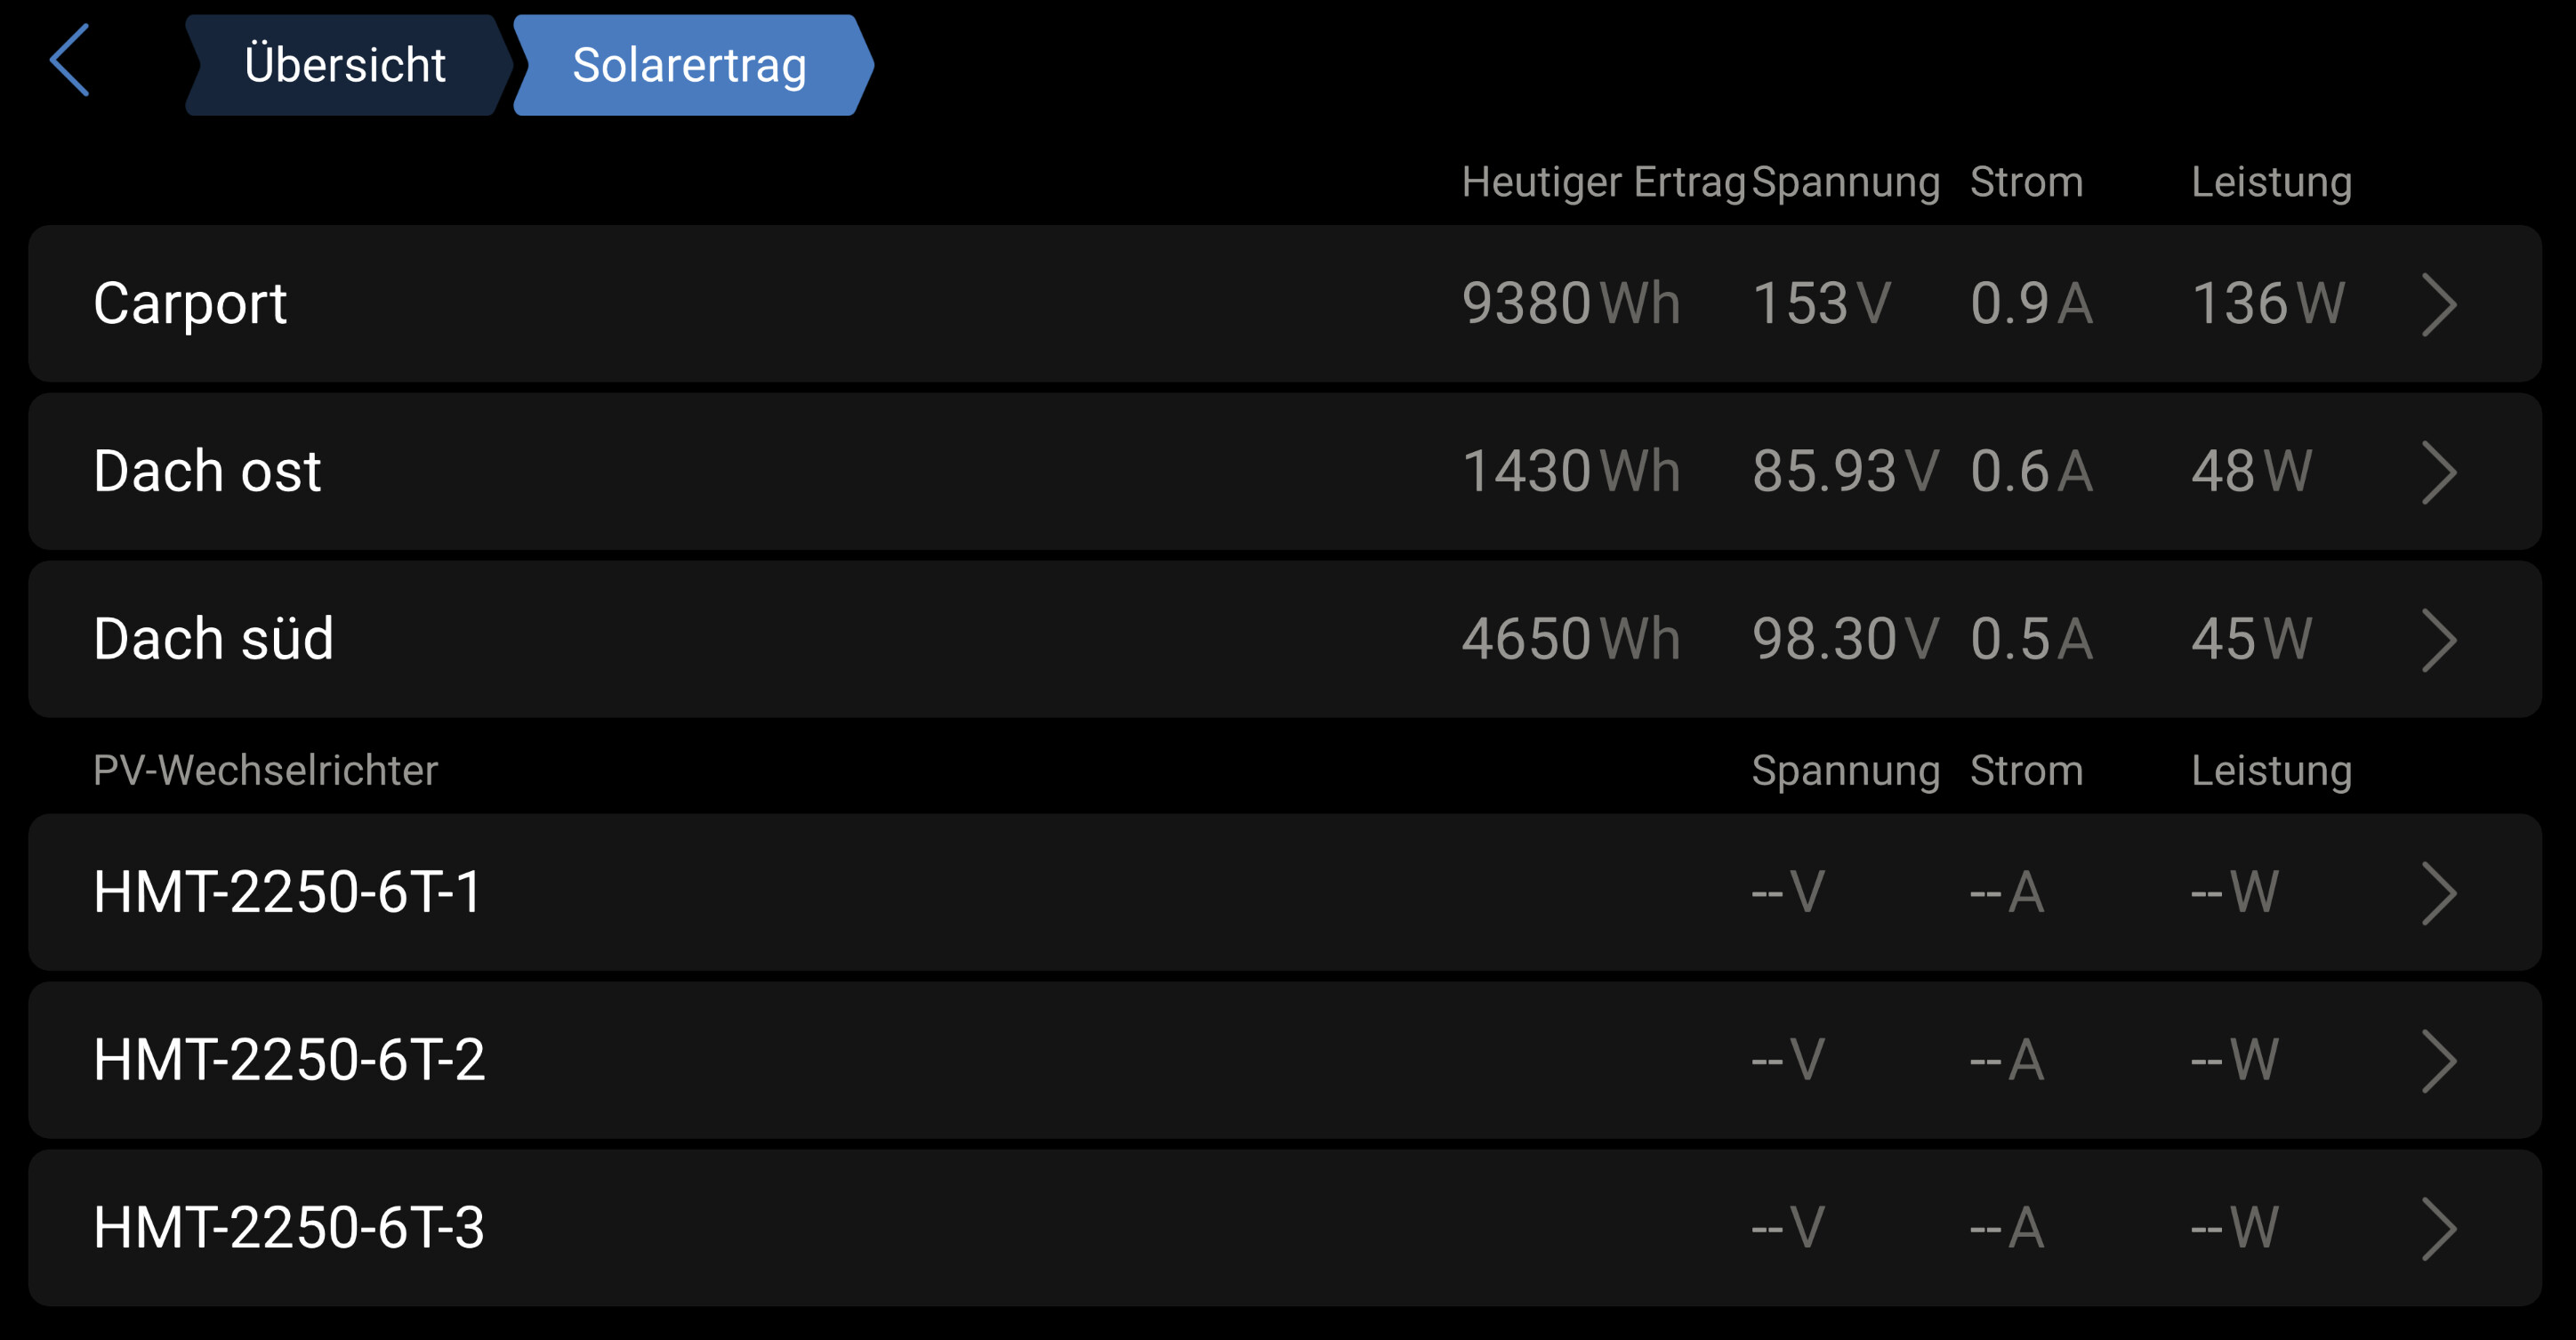Select the HMT-2250-6T-1 inverter name
This screenshot has width=2576, height=1340.
point(288,893)
